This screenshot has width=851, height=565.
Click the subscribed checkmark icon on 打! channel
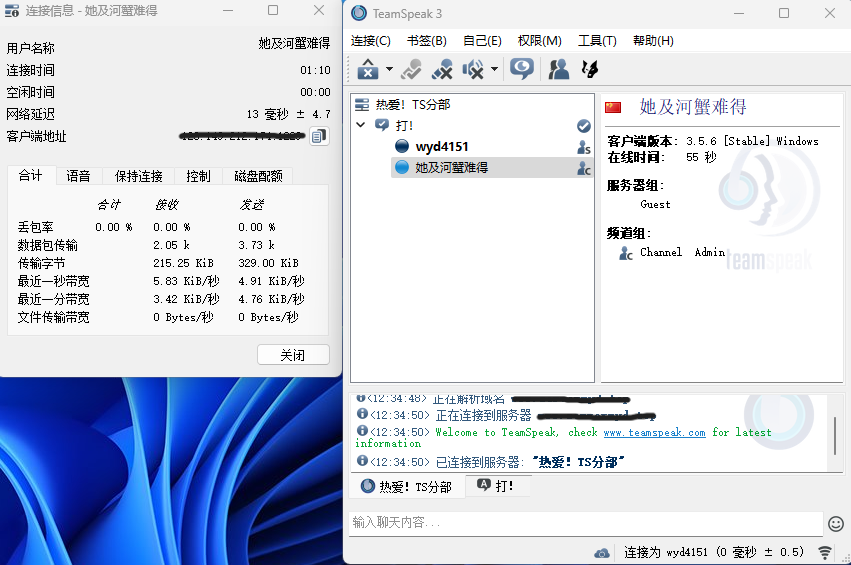(583, 126)
